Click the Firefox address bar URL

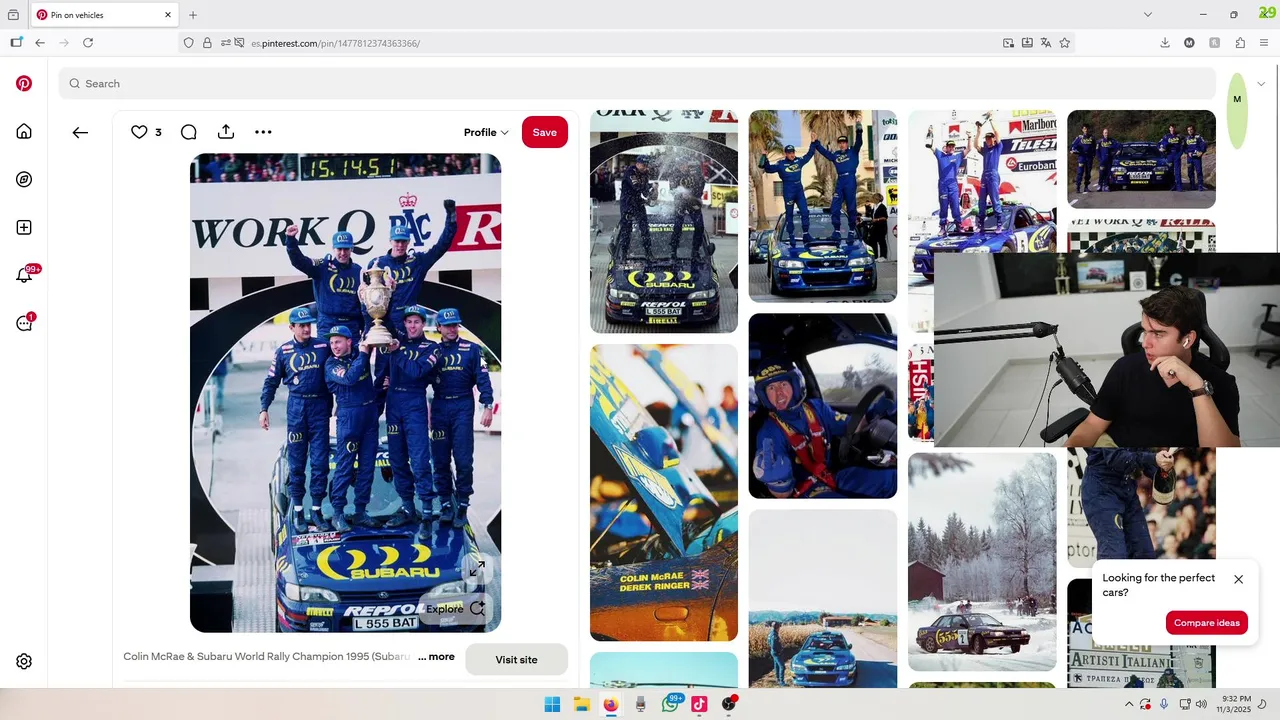(335, 43)
